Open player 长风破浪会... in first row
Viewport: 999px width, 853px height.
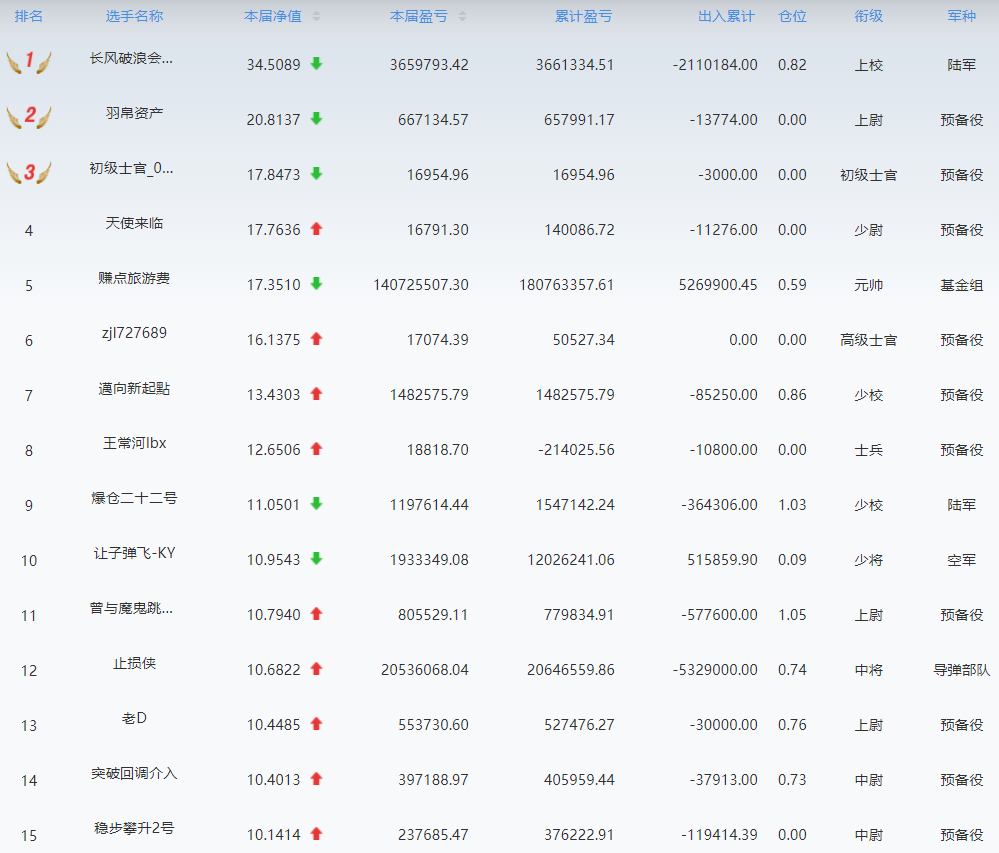coord(131,59)
